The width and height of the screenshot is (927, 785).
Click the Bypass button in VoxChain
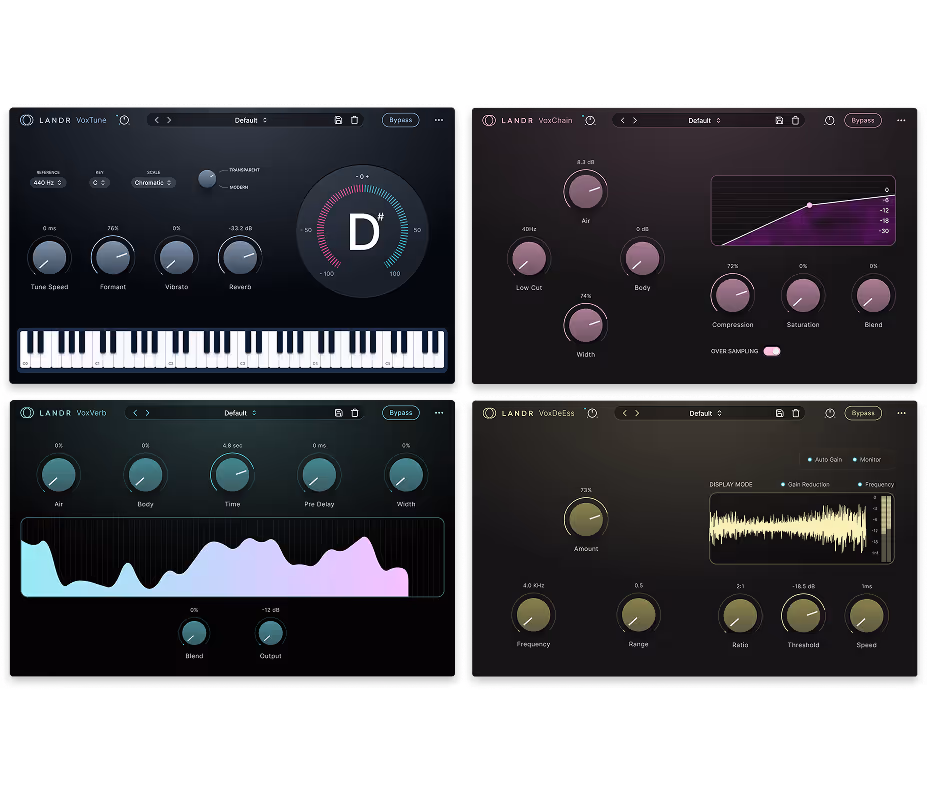[863, 121]
